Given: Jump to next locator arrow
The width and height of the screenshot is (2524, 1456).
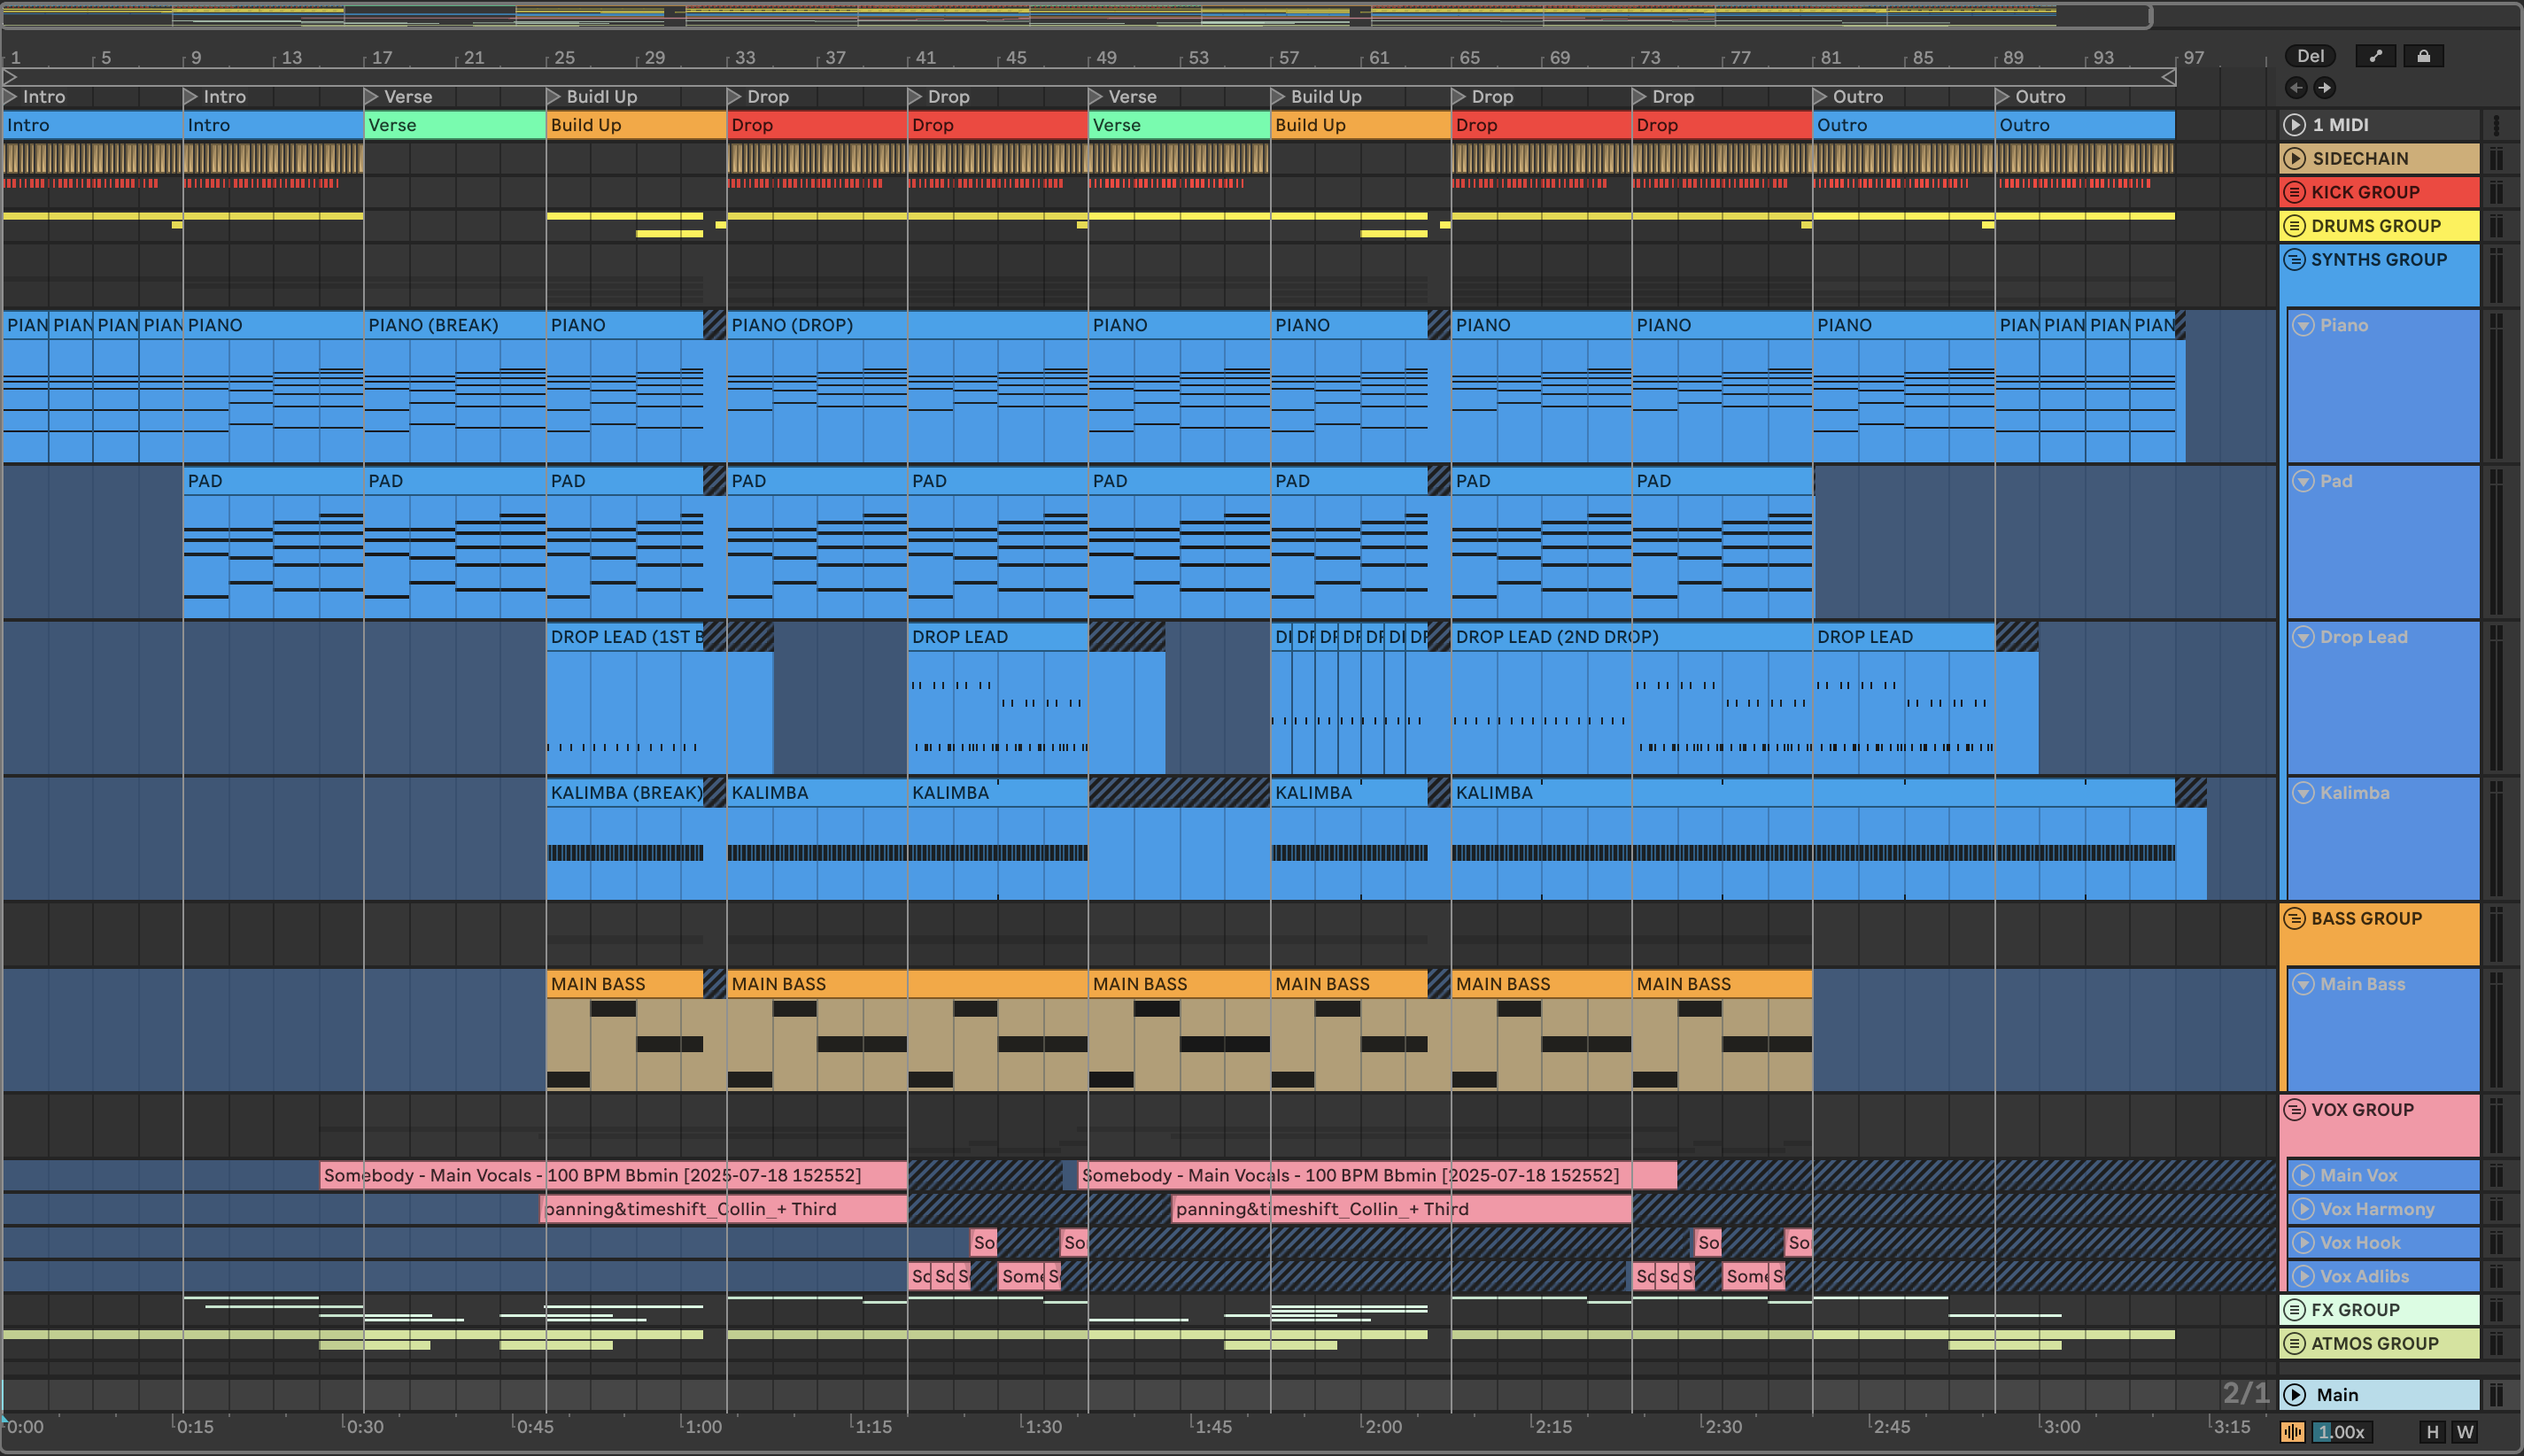Looking at the screenshot, I should coord(2325,88).
